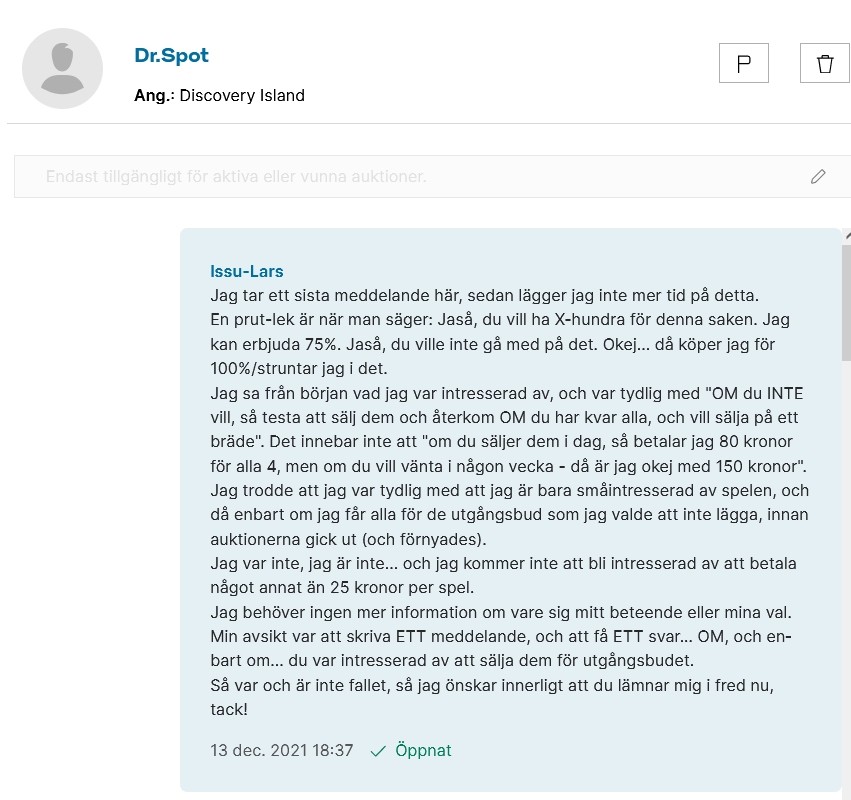Screen dimensions: 851x800
Task: Click the message list scrollbar thumb
Action: 847,301
